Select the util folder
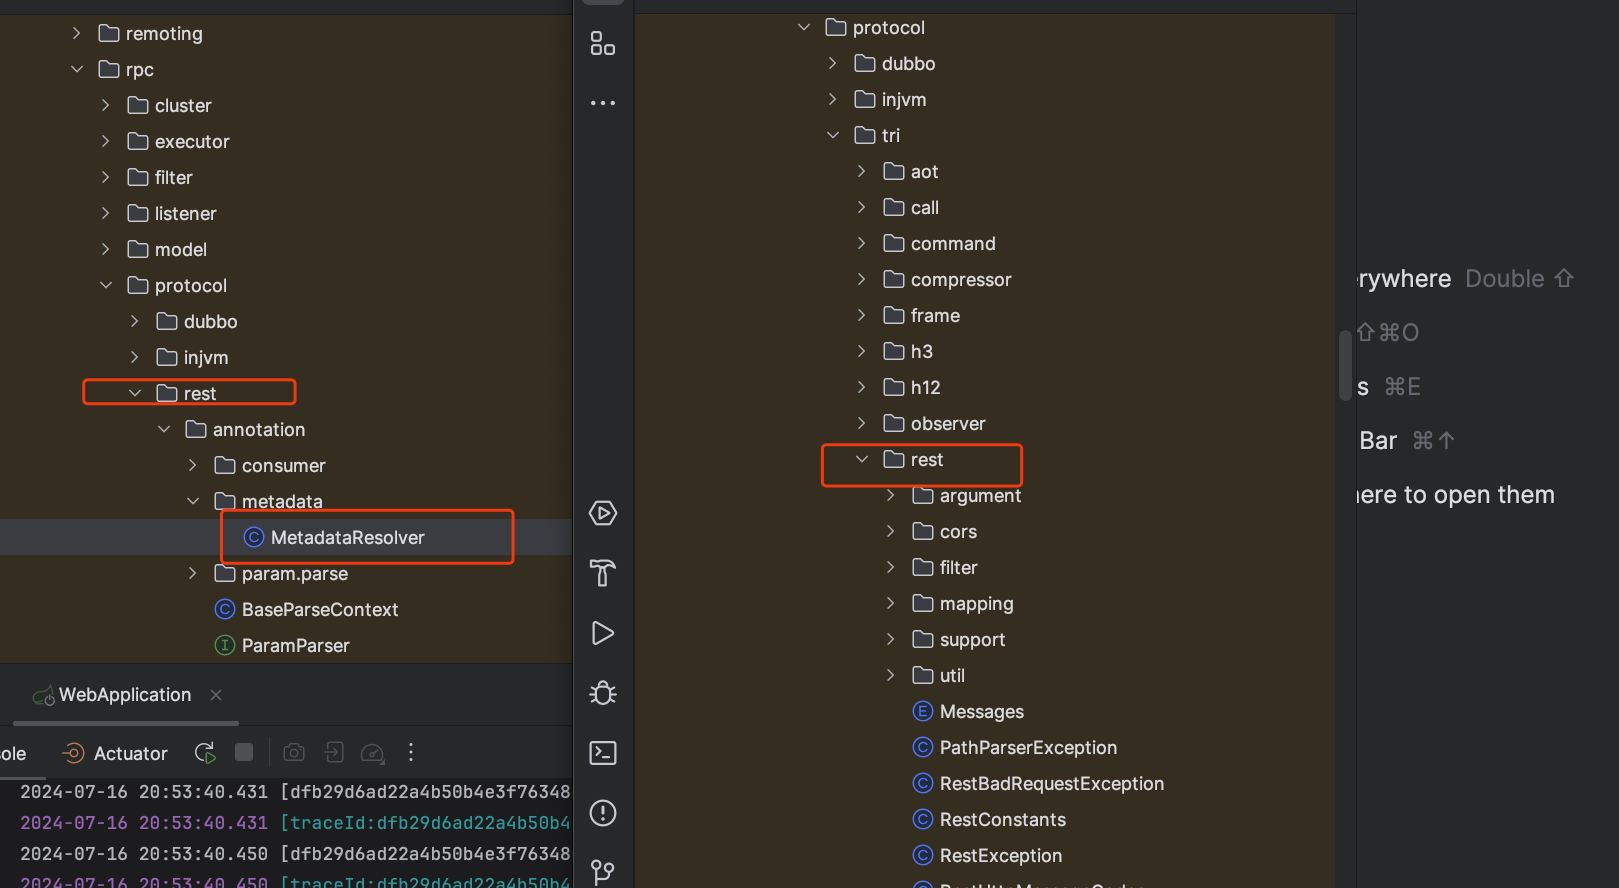The height and width of the screenshot is (888, 1619). 952,675
